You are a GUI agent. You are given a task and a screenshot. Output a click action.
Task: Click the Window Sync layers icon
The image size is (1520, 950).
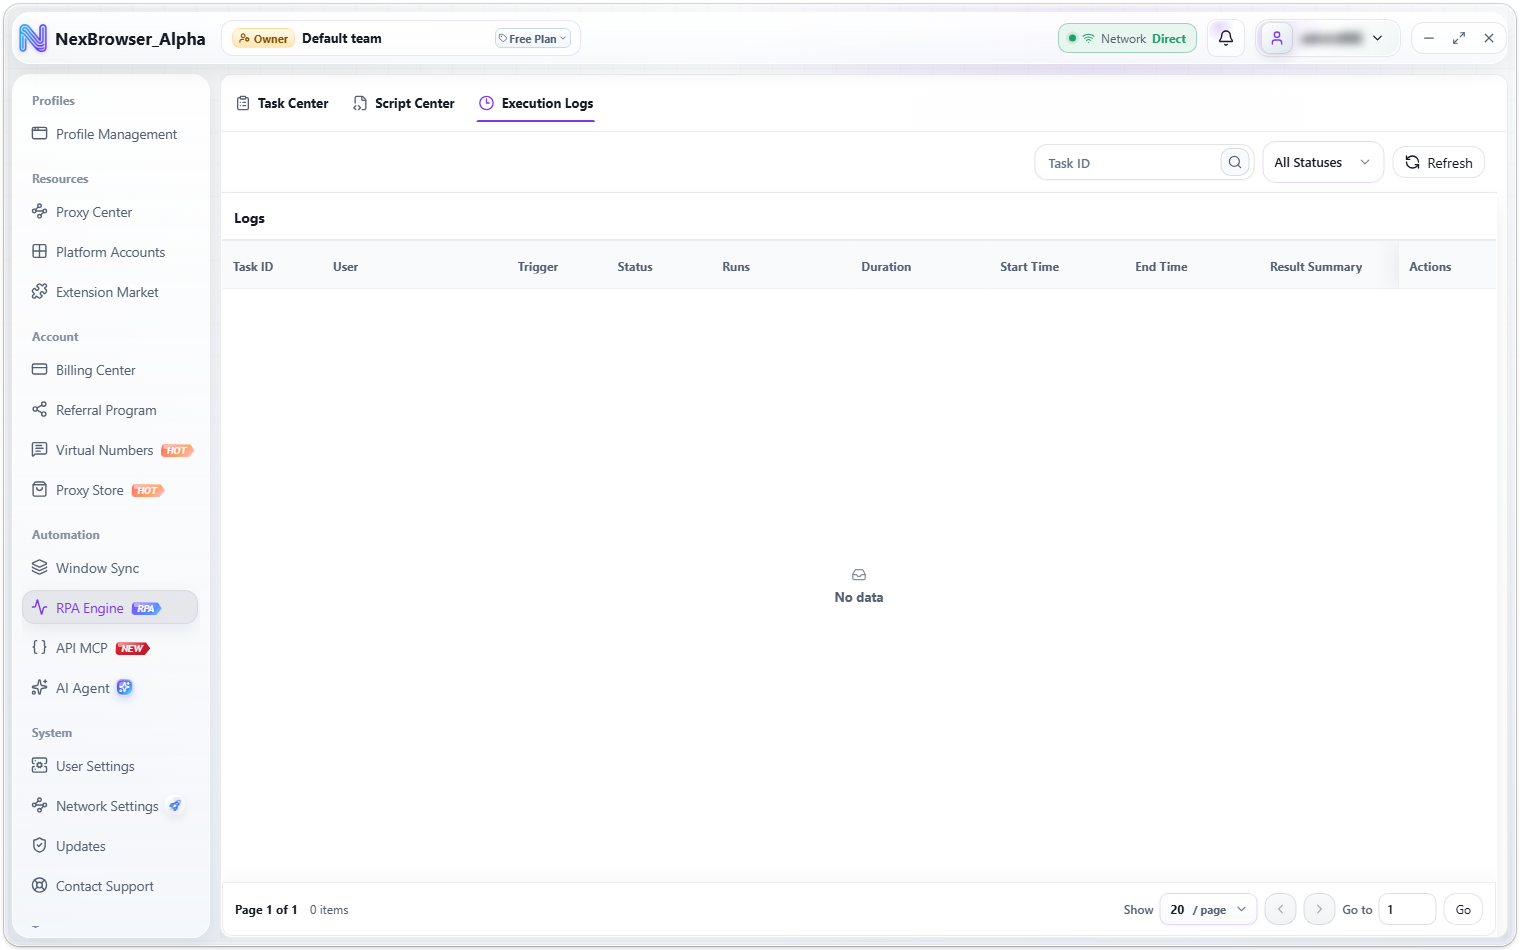coord(40,568)
